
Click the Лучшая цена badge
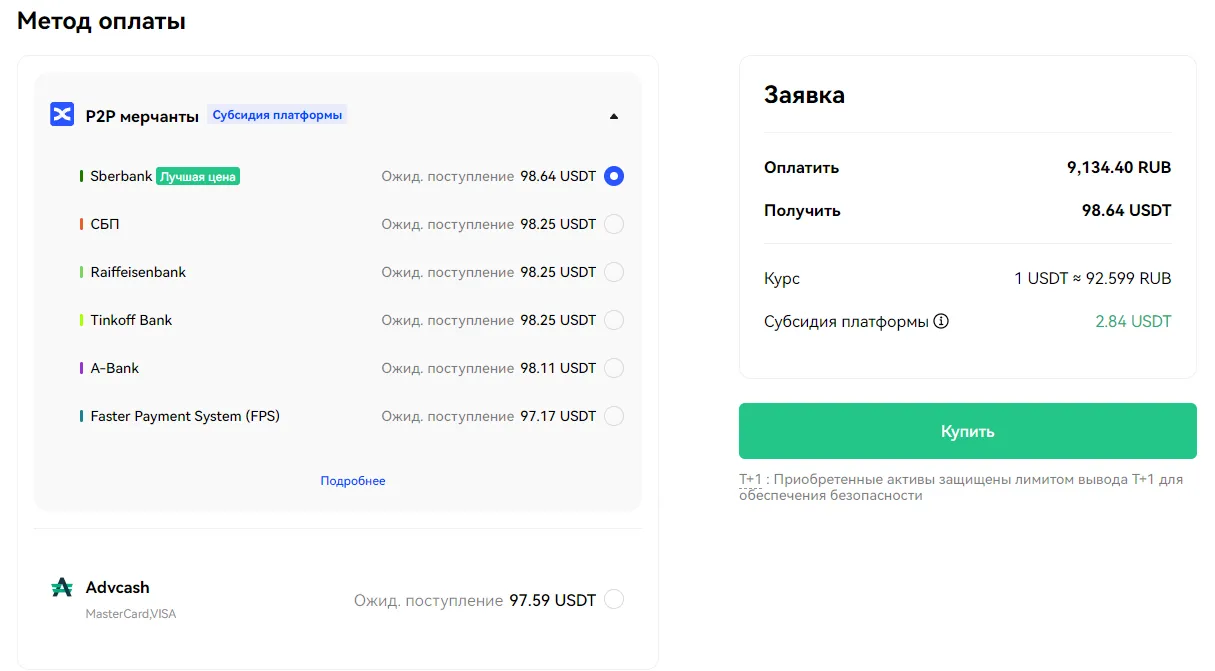(196, 175)
